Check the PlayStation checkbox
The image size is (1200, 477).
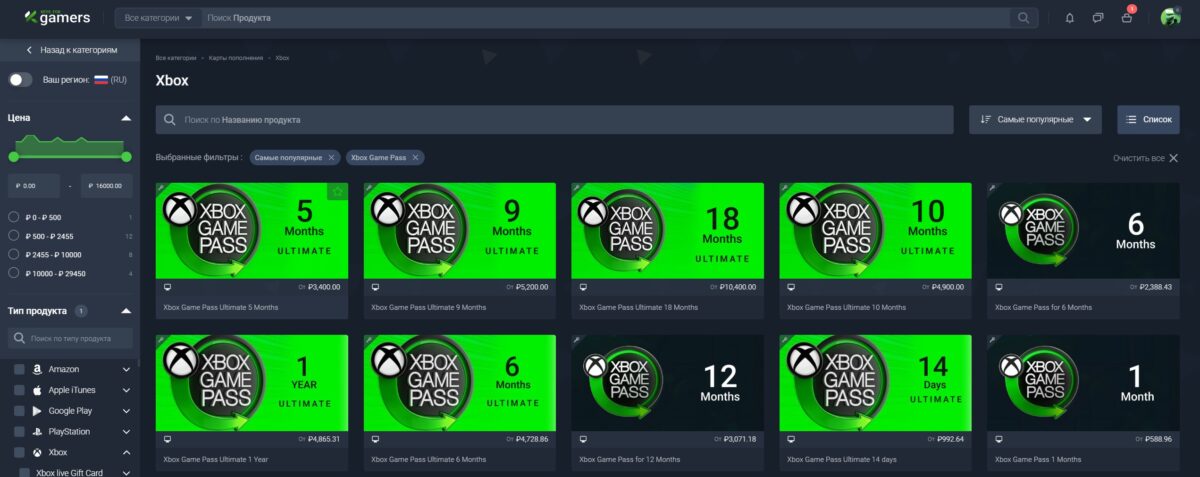19,432
